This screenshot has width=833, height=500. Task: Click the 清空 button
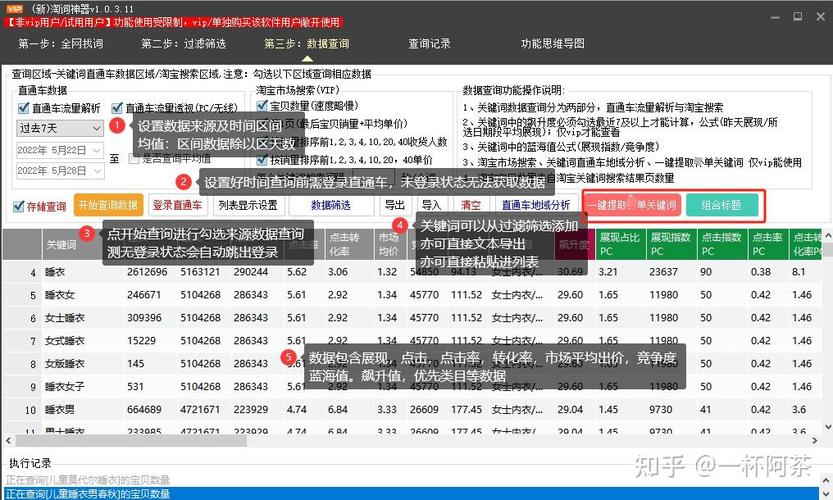tap(471, 205)
